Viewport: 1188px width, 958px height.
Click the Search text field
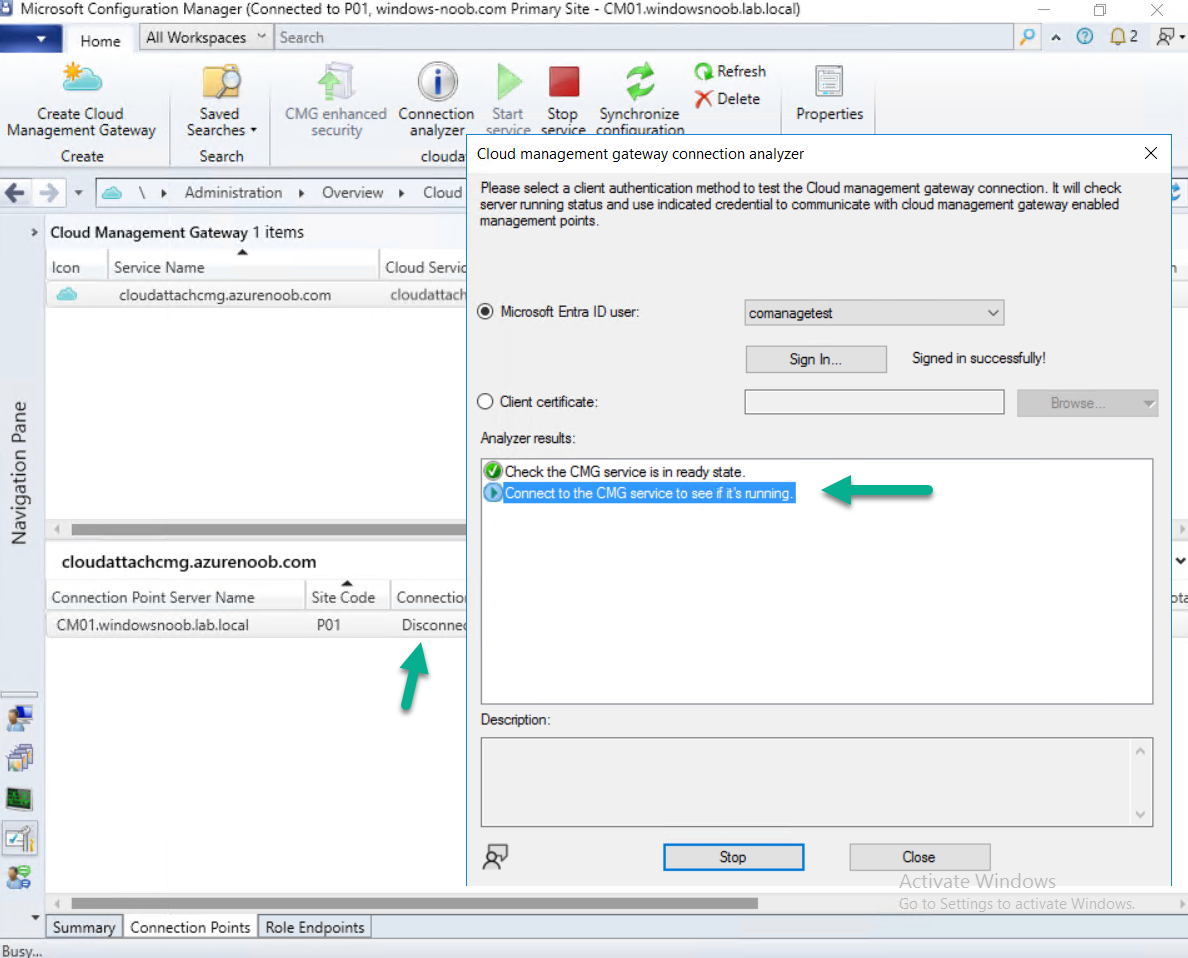[x=644, y=37]
